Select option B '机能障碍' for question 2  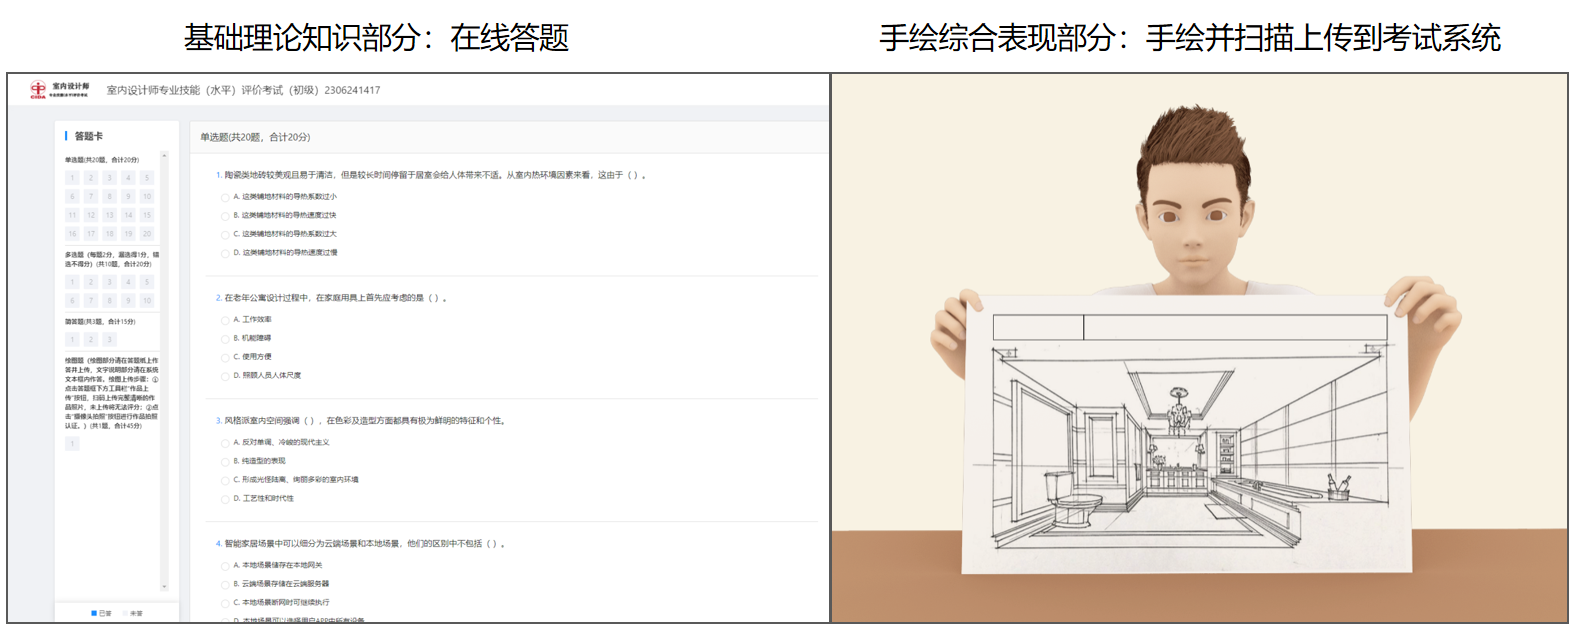click(225, 339)
